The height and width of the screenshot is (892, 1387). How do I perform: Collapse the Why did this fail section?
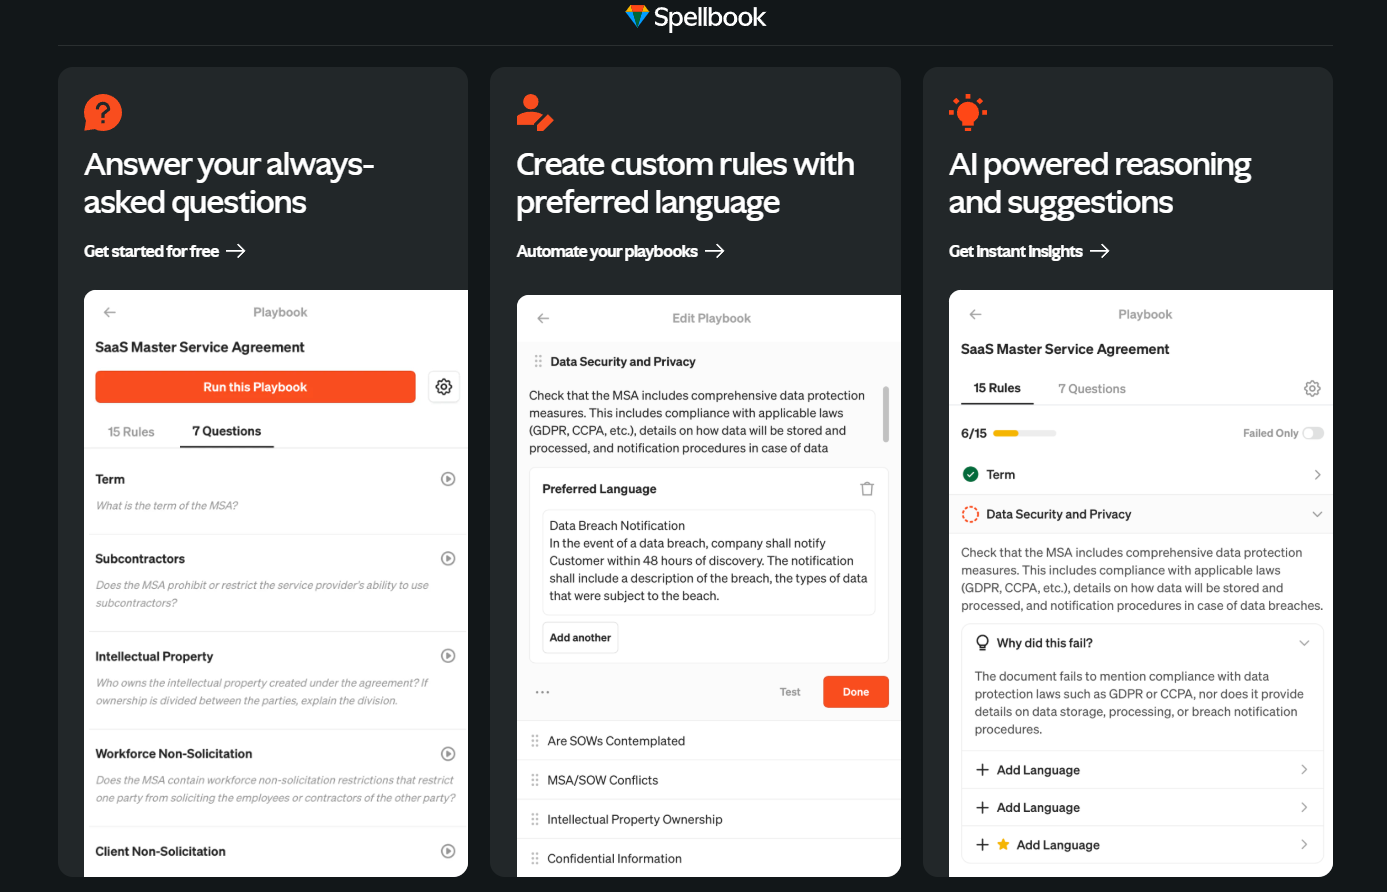(1304, 643)
